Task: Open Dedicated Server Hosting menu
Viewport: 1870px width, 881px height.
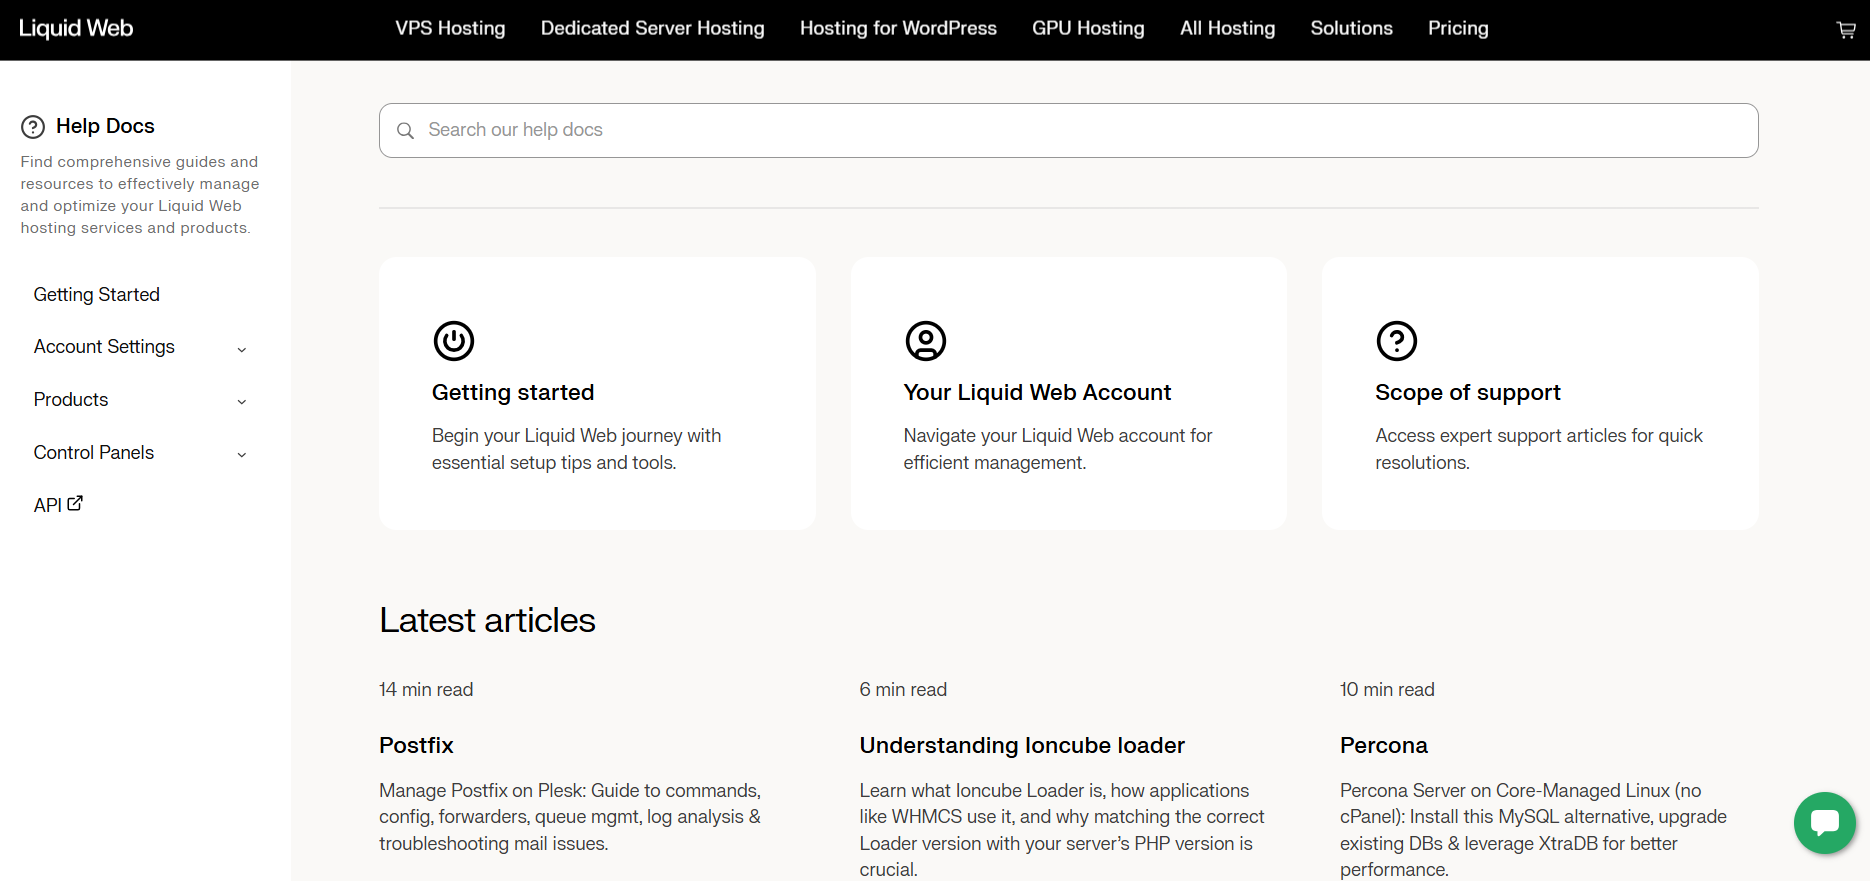Action: 653,28
